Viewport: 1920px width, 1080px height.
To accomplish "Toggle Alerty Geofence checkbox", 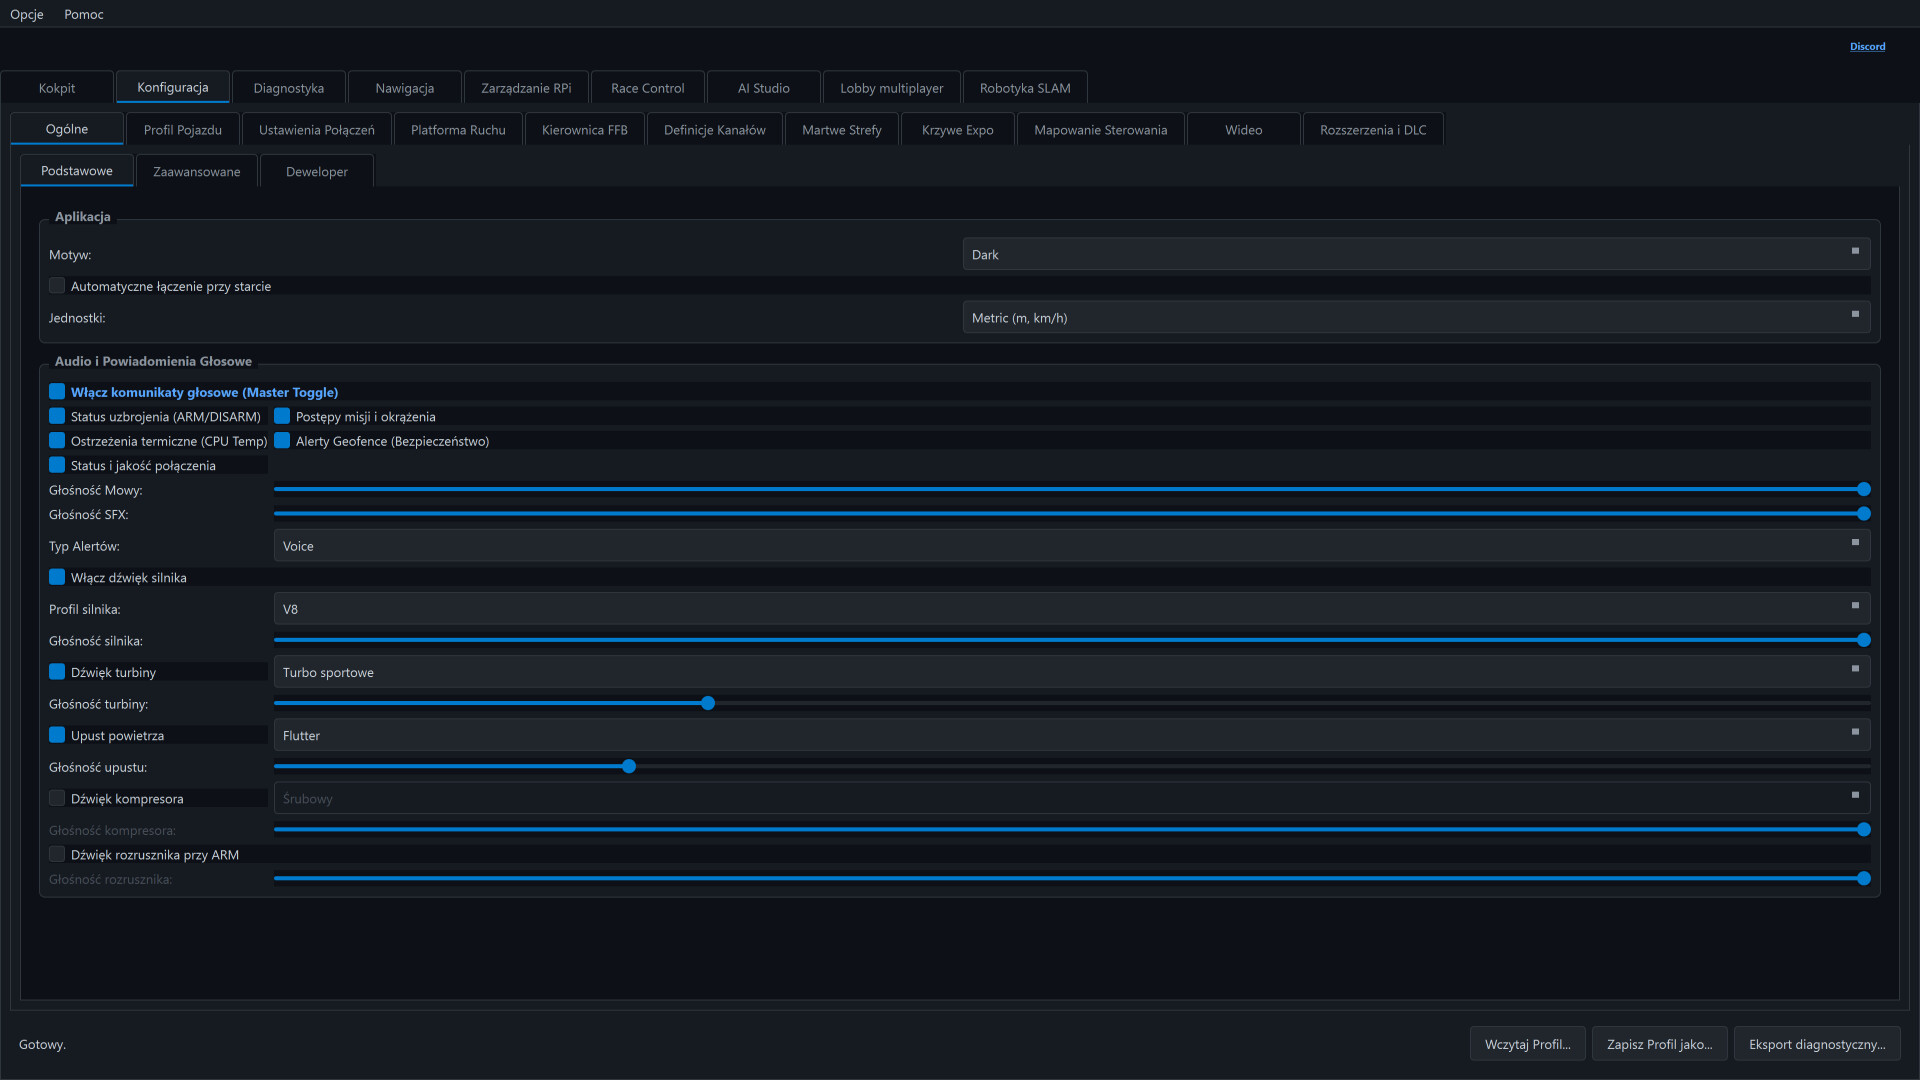I will pyautogui.click(x=282, y=441).
